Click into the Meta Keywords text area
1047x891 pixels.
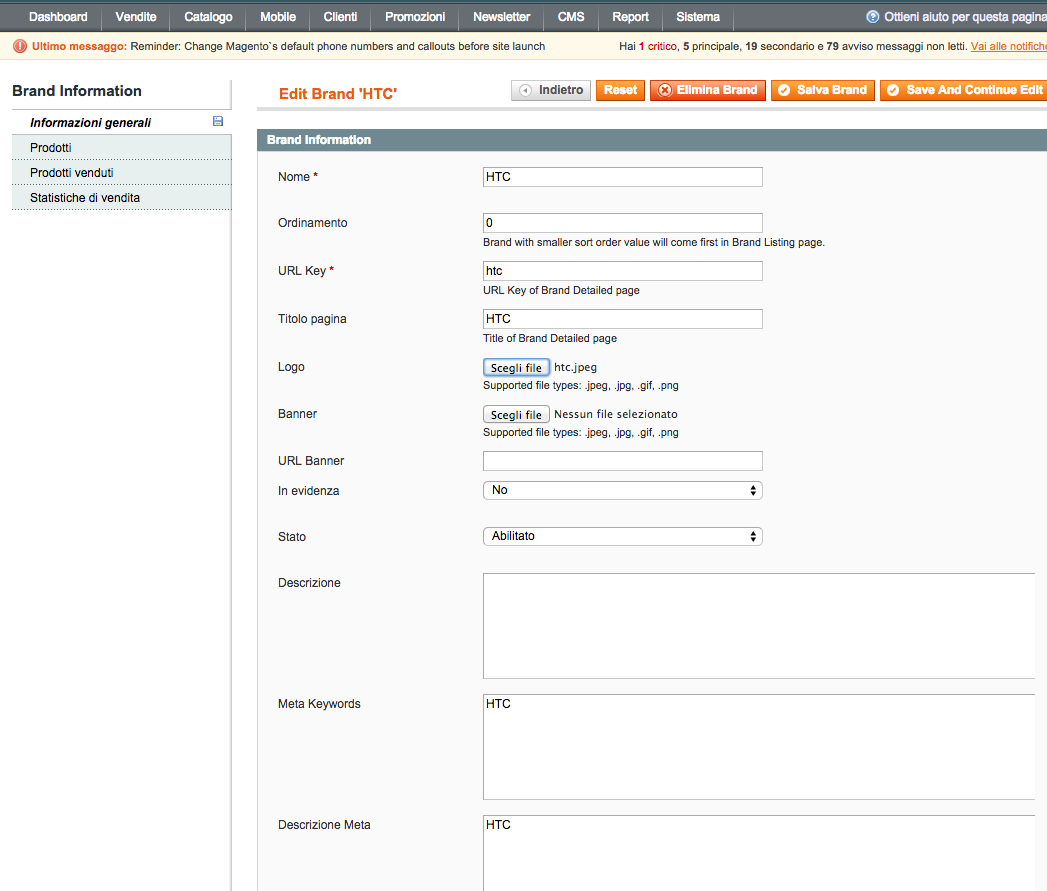[759, 747]
